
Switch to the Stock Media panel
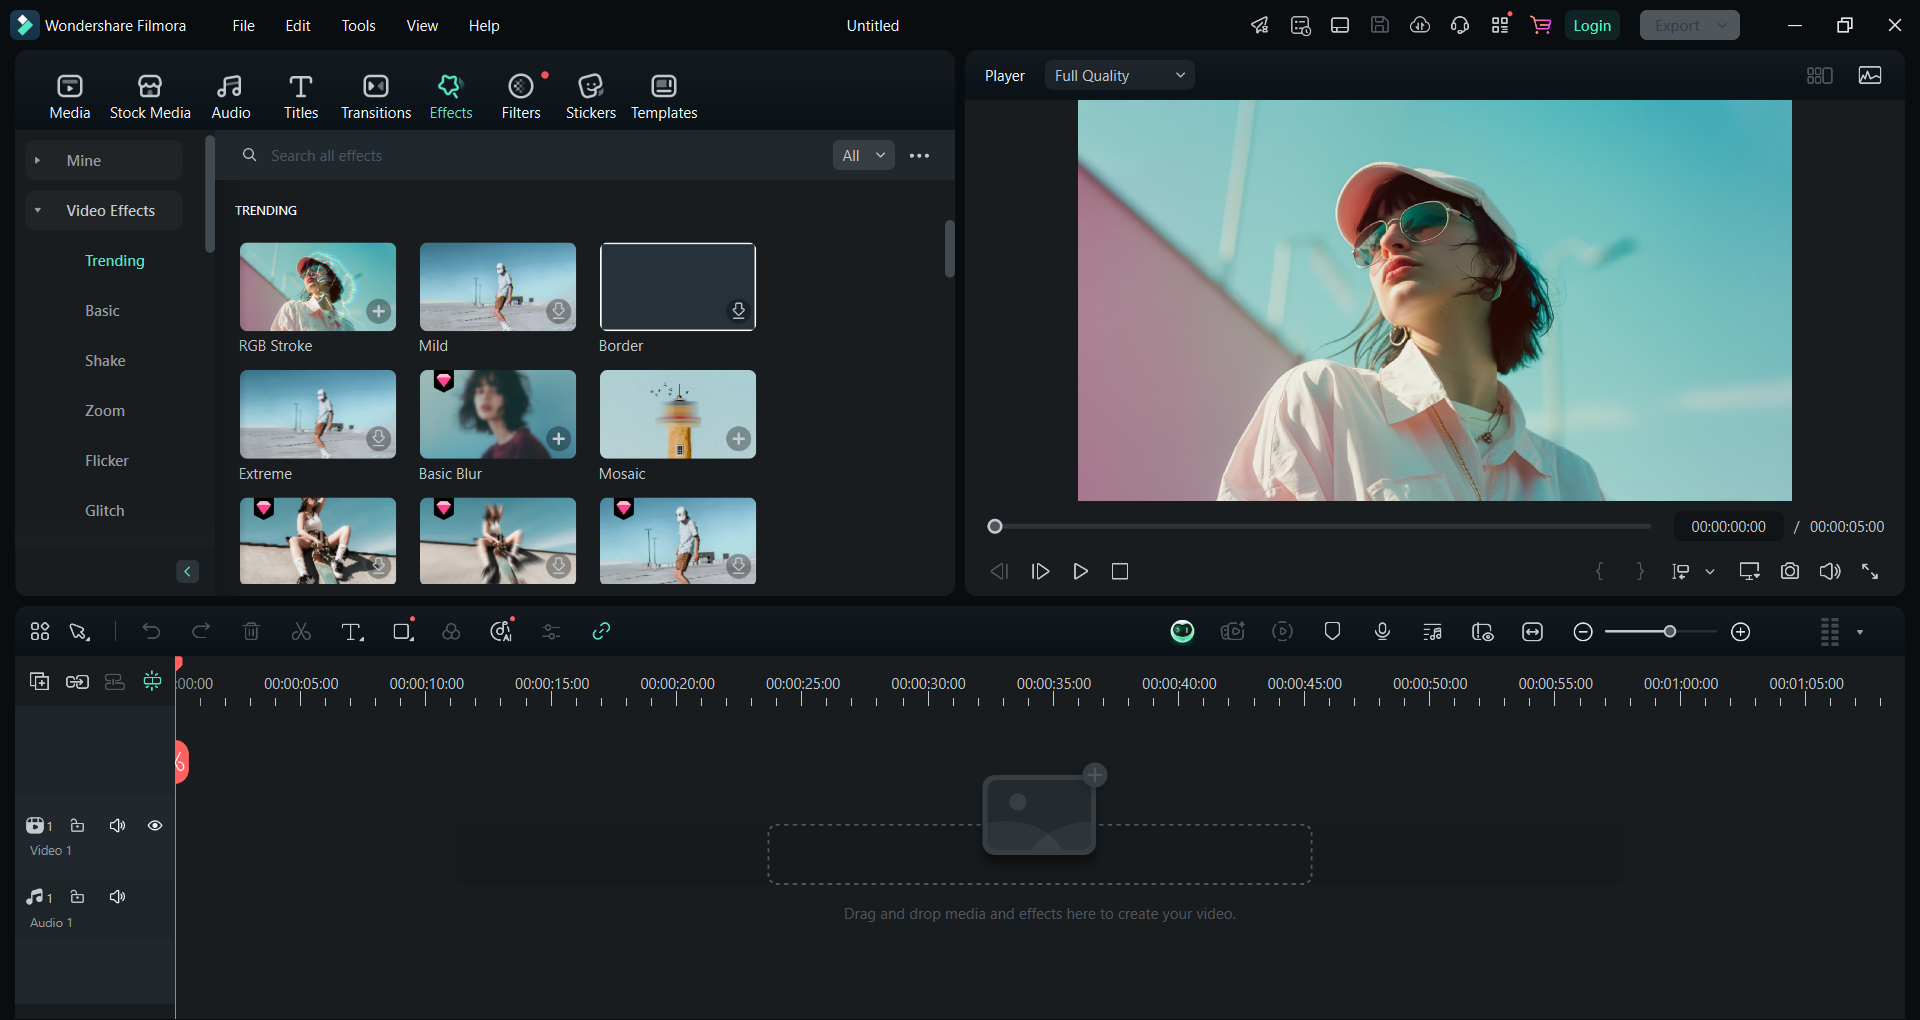[x=149, y=95]
